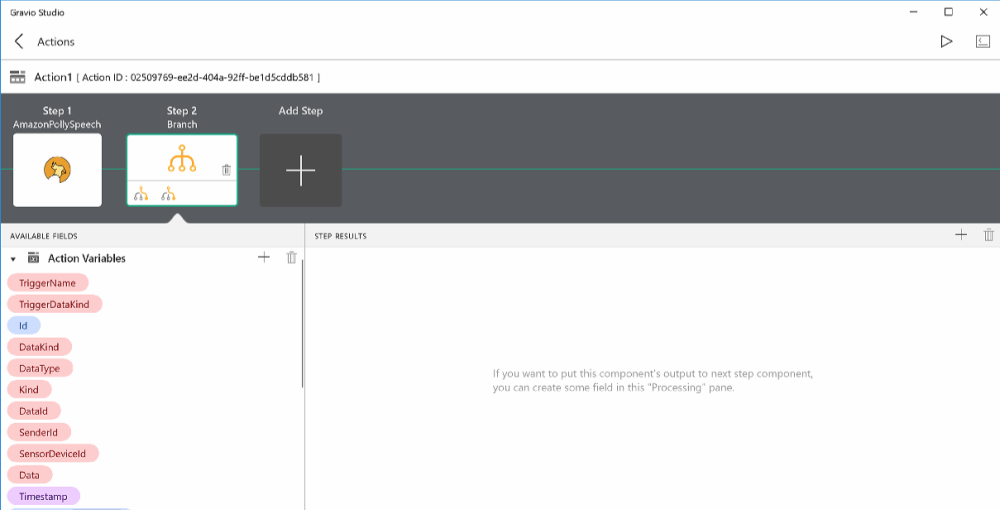1000x510 pixels.
Task: Select the TriggerName field
Action: 47,283
